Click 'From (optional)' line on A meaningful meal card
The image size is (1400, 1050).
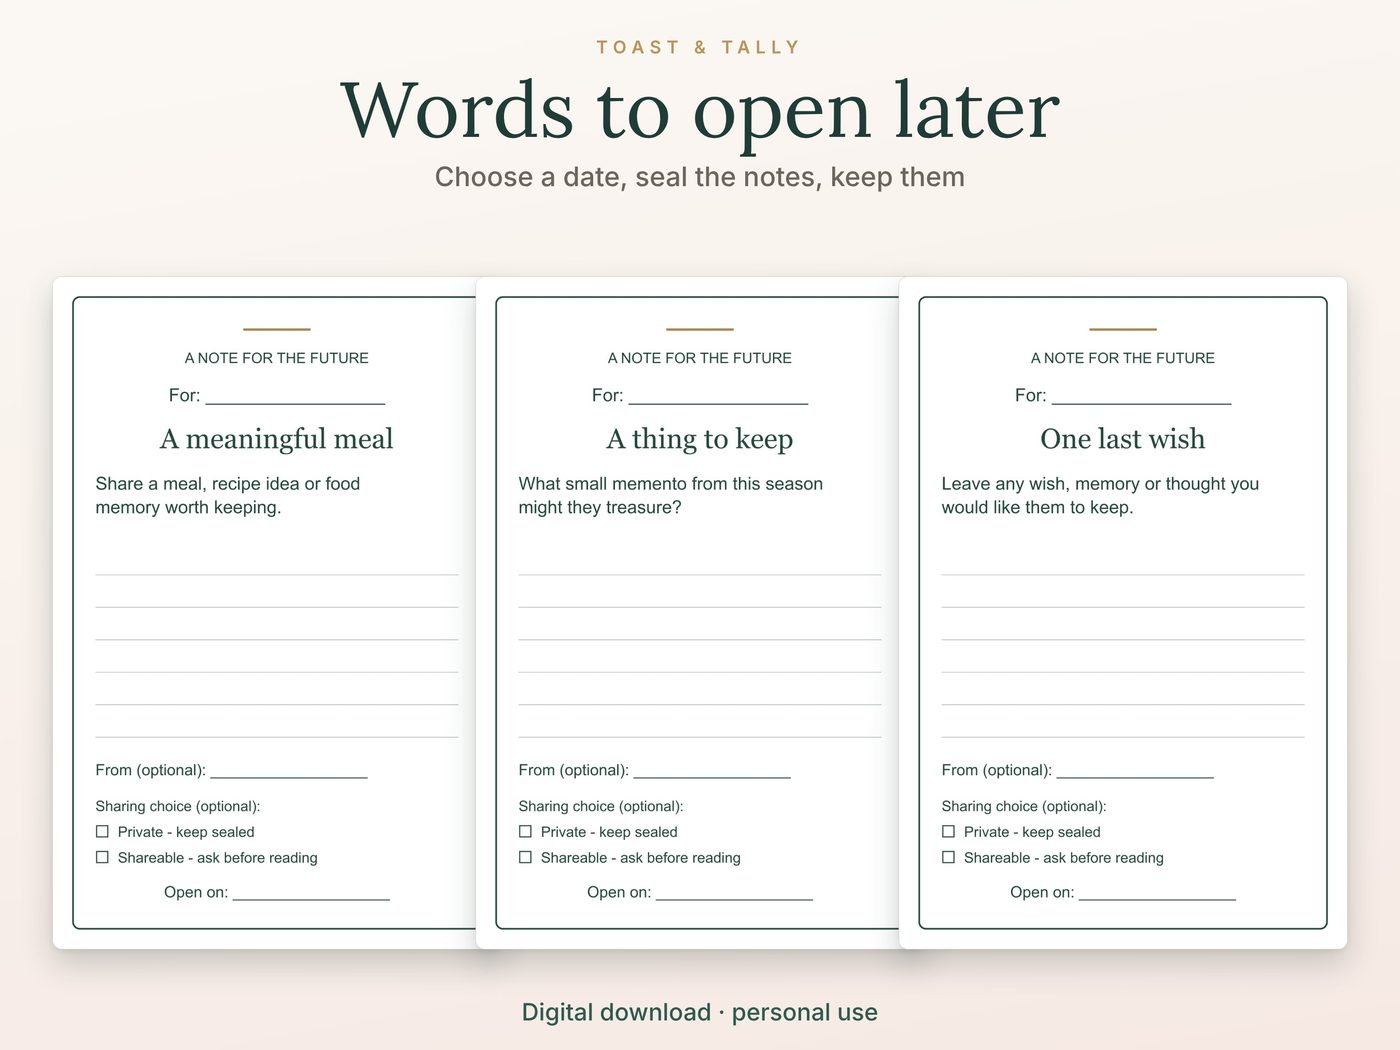289,773
